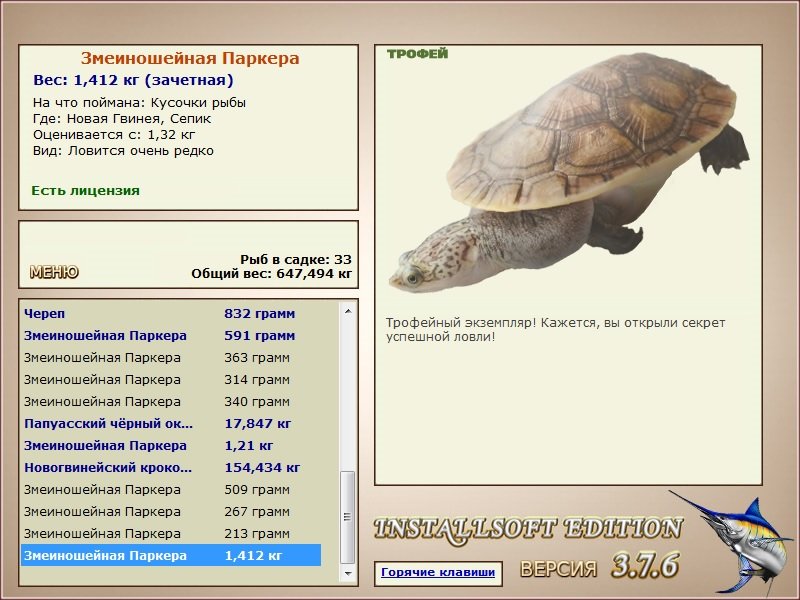Click the Трофейный экземпляр description text
Viewport: 800px width, 600px height.
pos(555,330)
